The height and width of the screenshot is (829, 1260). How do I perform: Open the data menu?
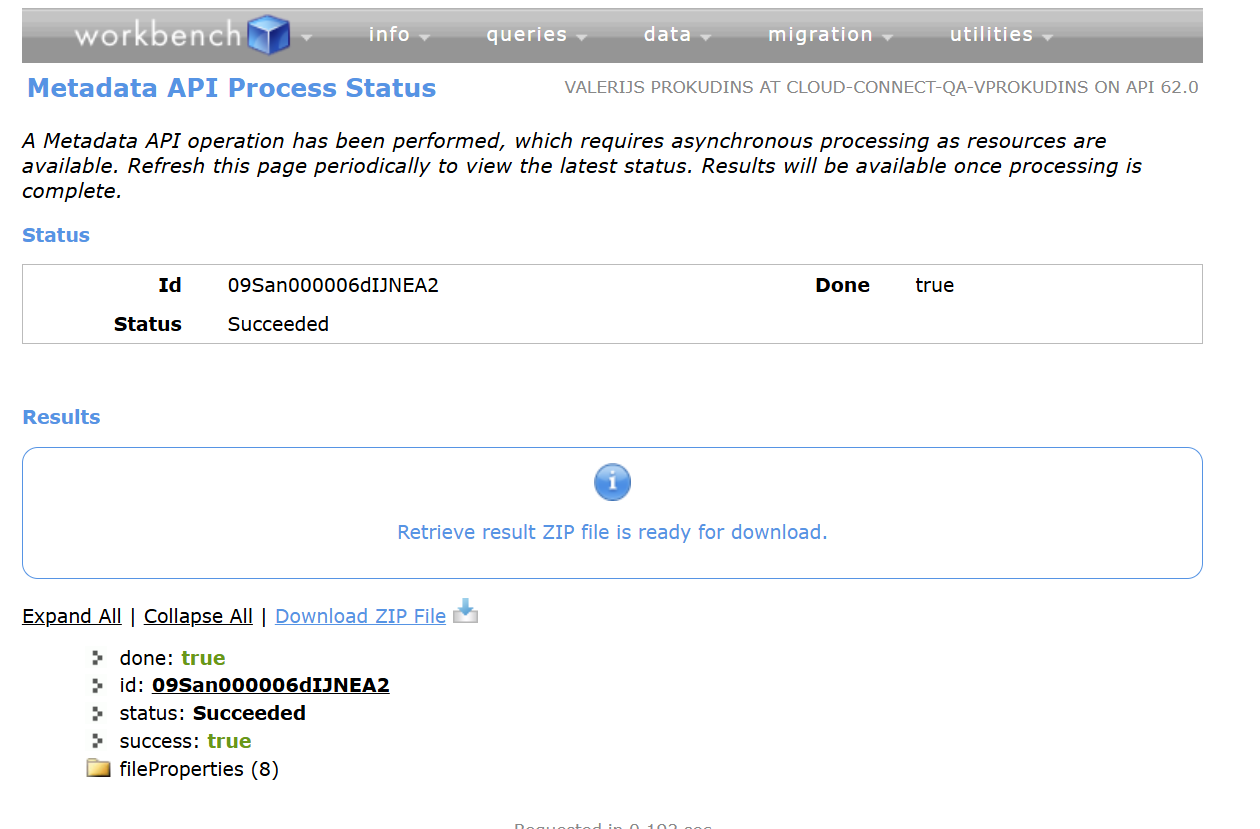click(x=677, y=35)
